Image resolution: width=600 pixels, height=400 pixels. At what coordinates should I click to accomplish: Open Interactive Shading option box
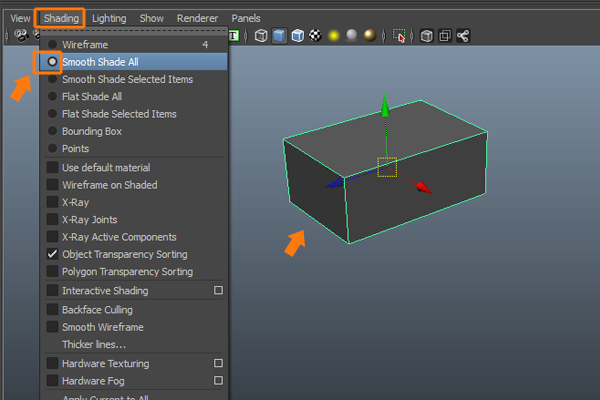click(x=218, y=291)
